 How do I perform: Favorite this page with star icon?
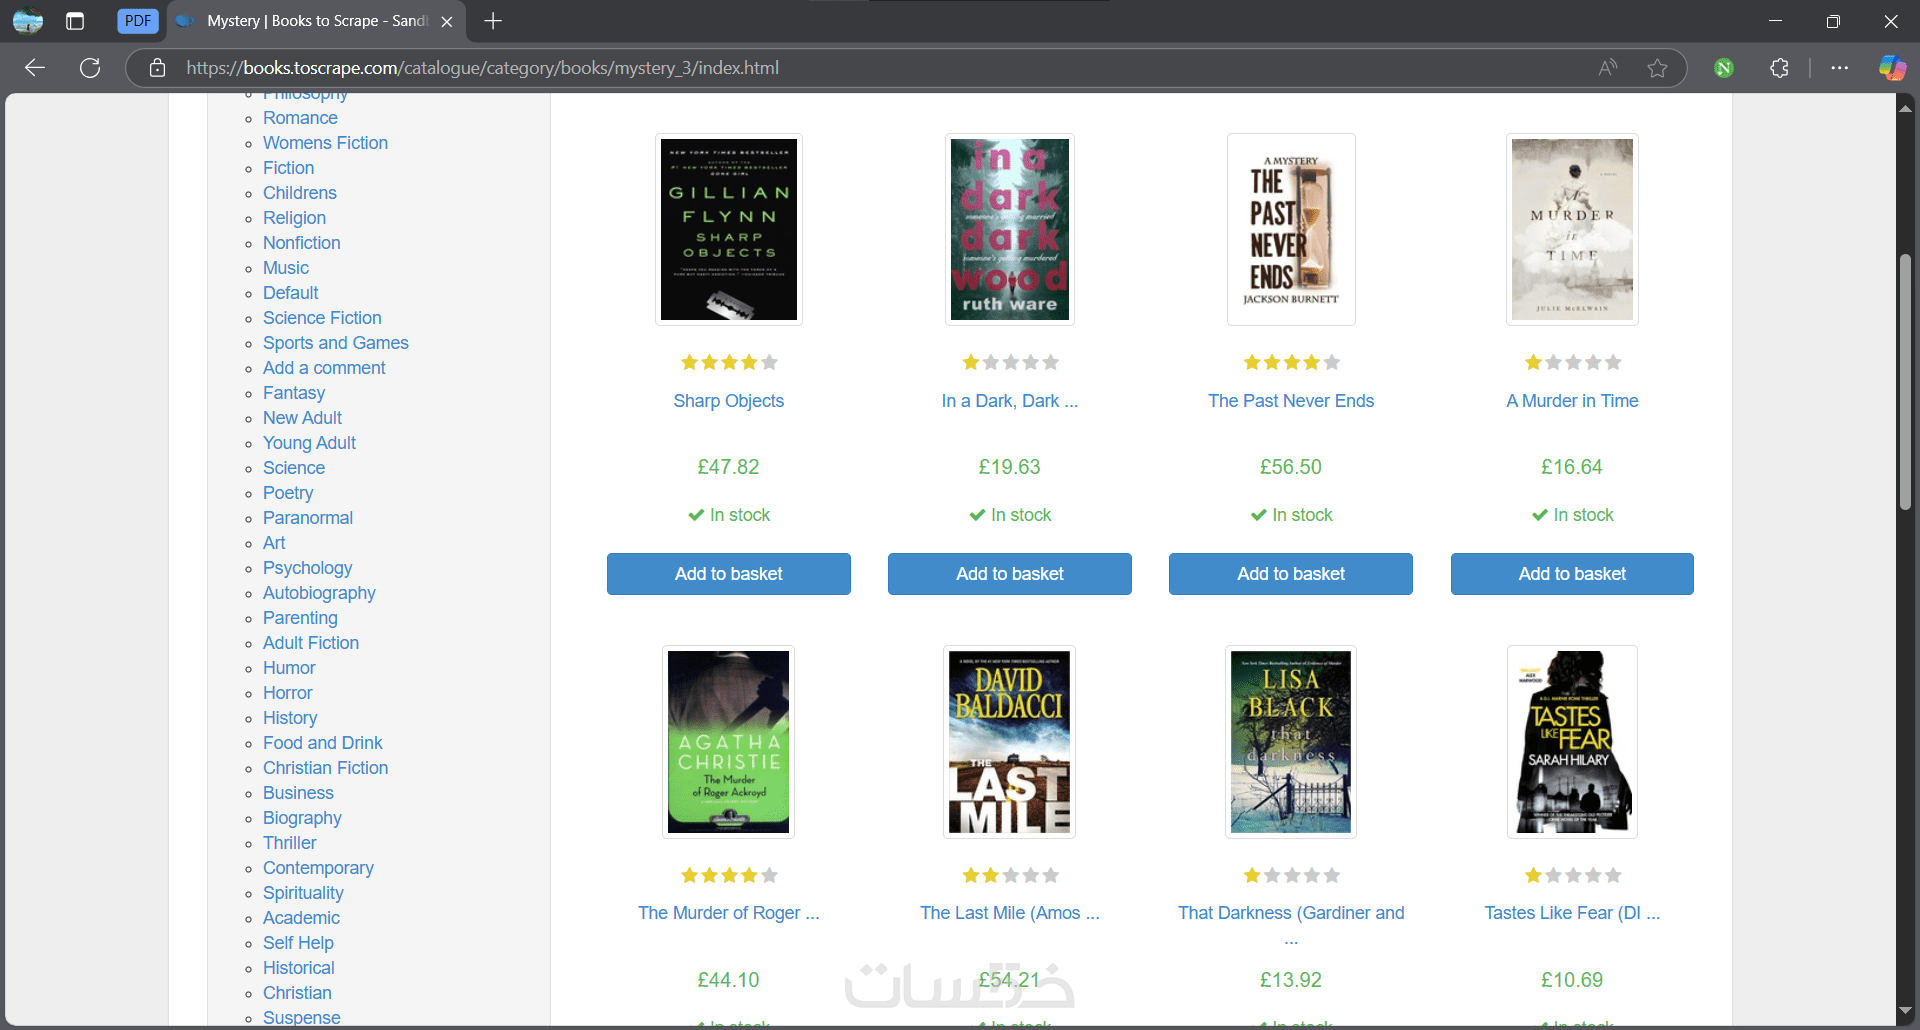[1657, 68]
